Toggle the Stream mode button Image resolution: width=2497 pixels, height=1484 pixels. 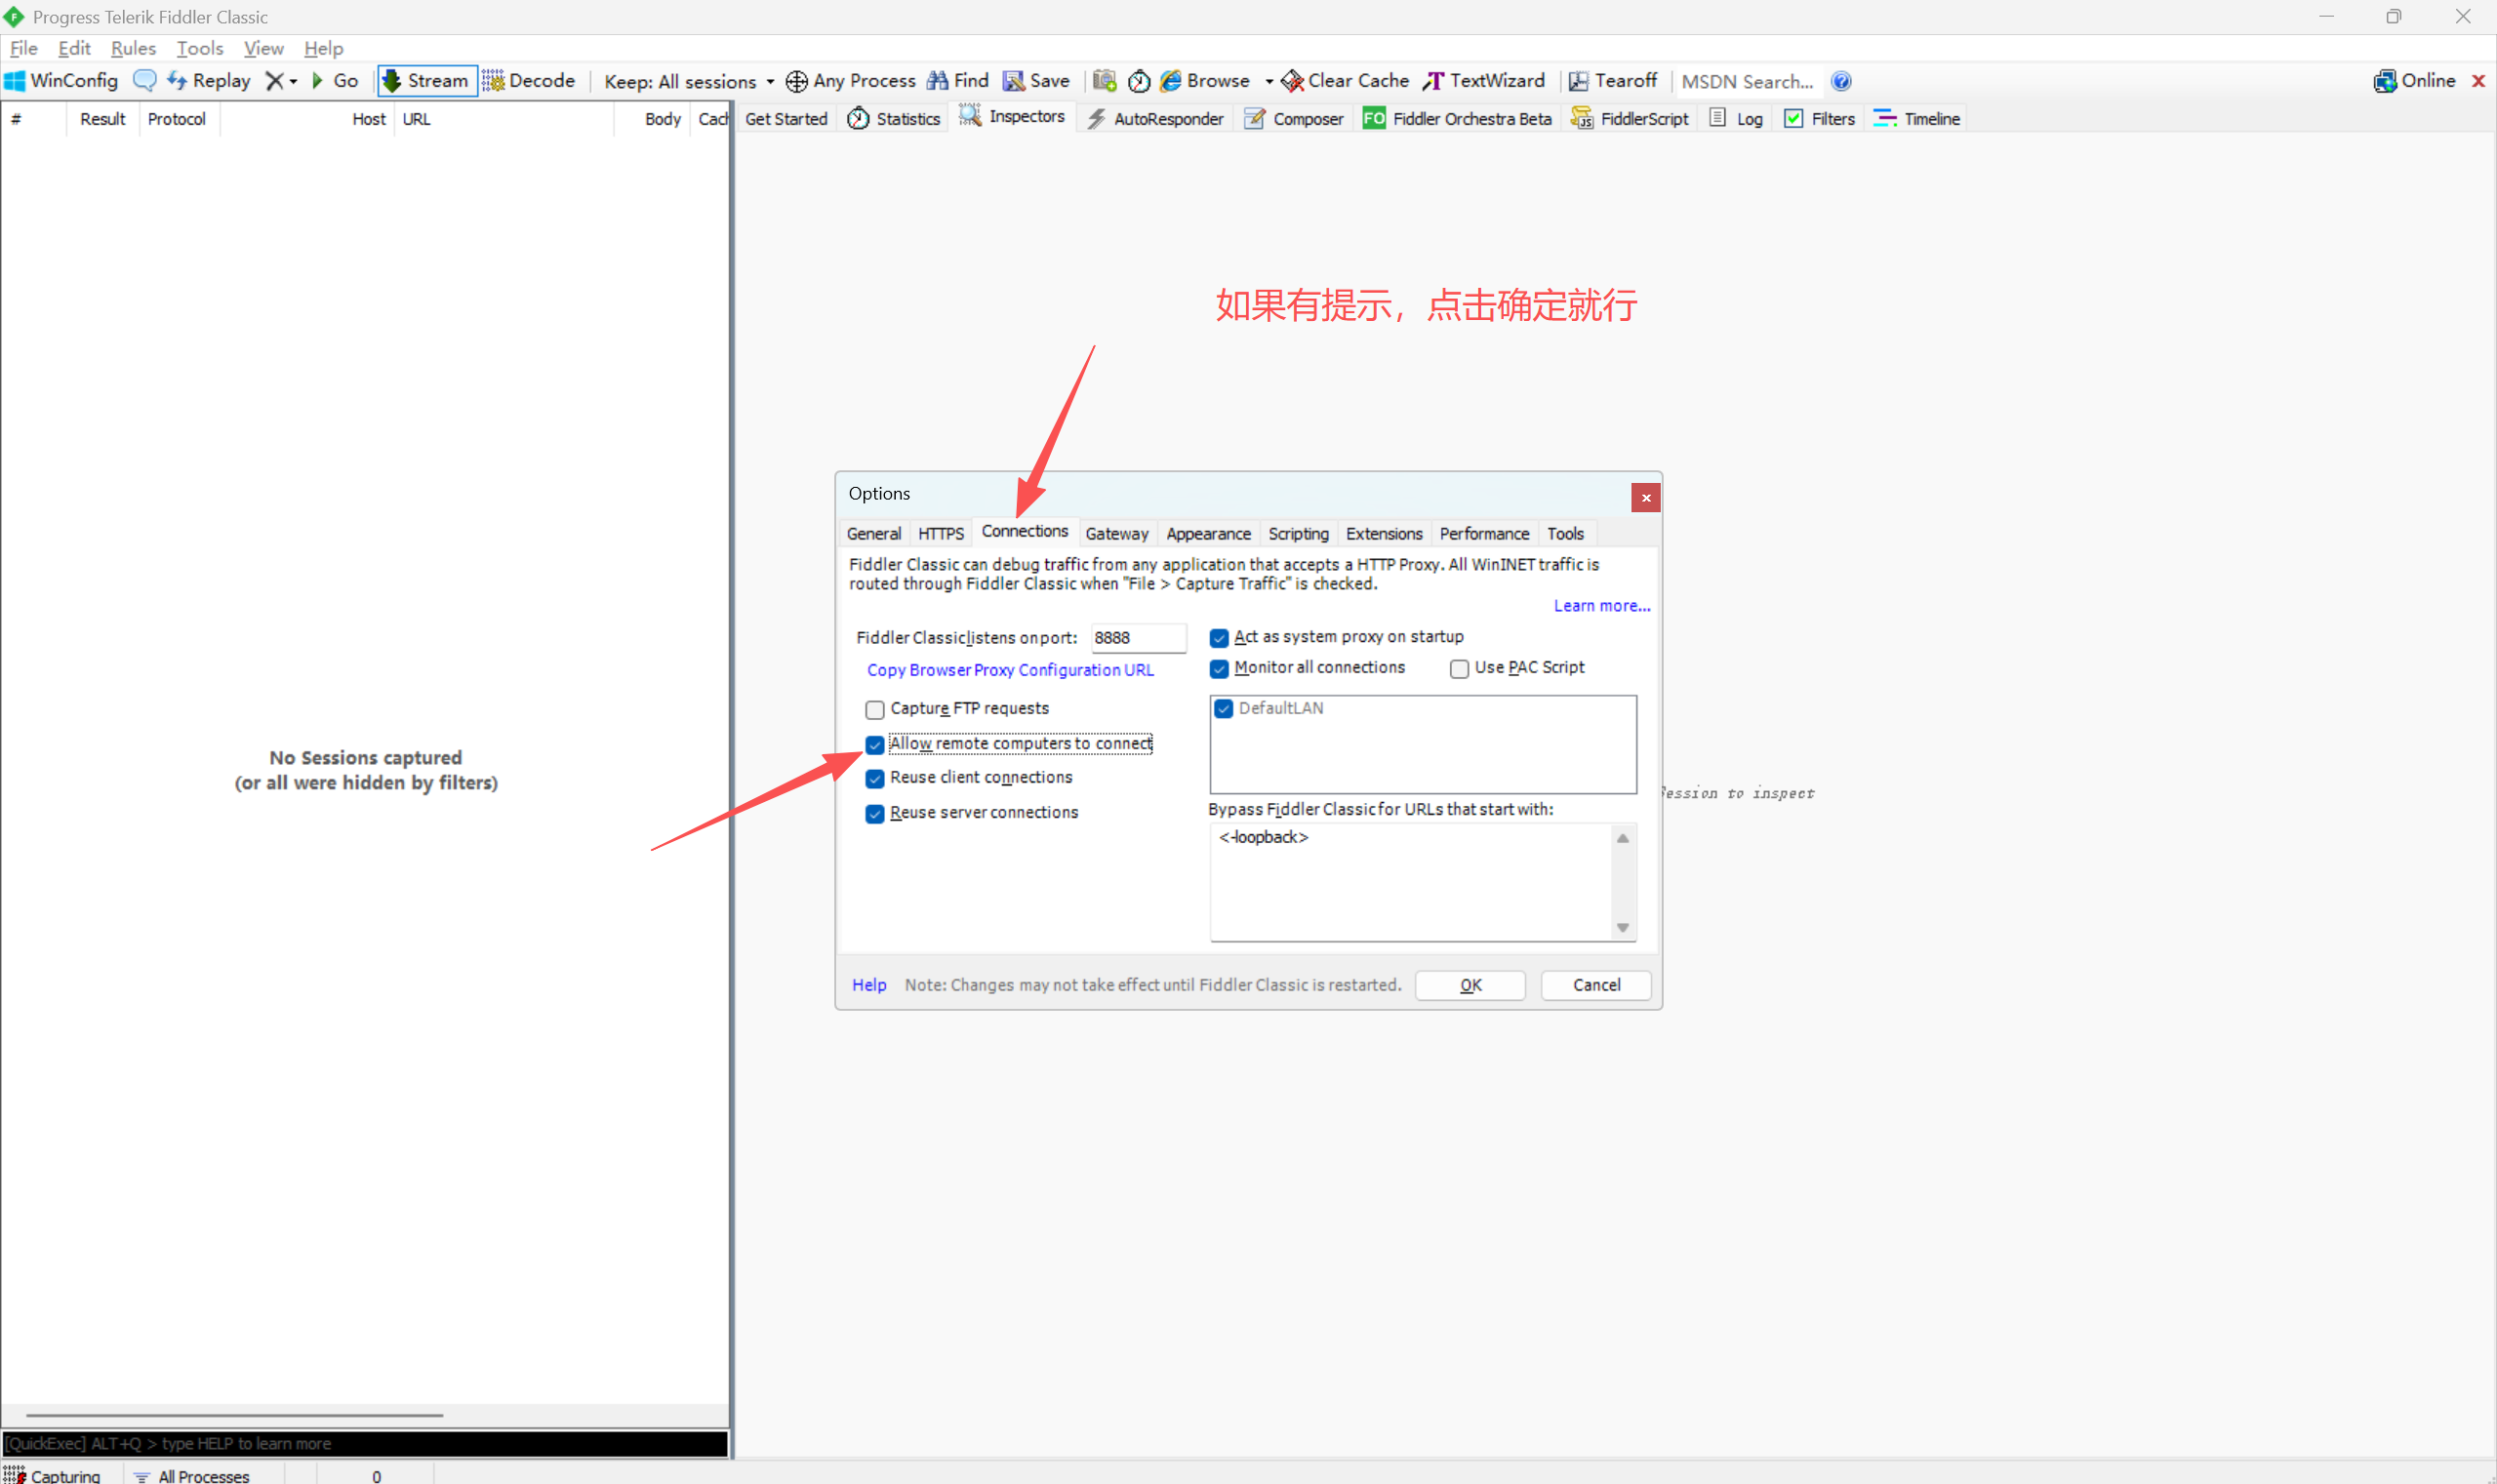(426, 81)
